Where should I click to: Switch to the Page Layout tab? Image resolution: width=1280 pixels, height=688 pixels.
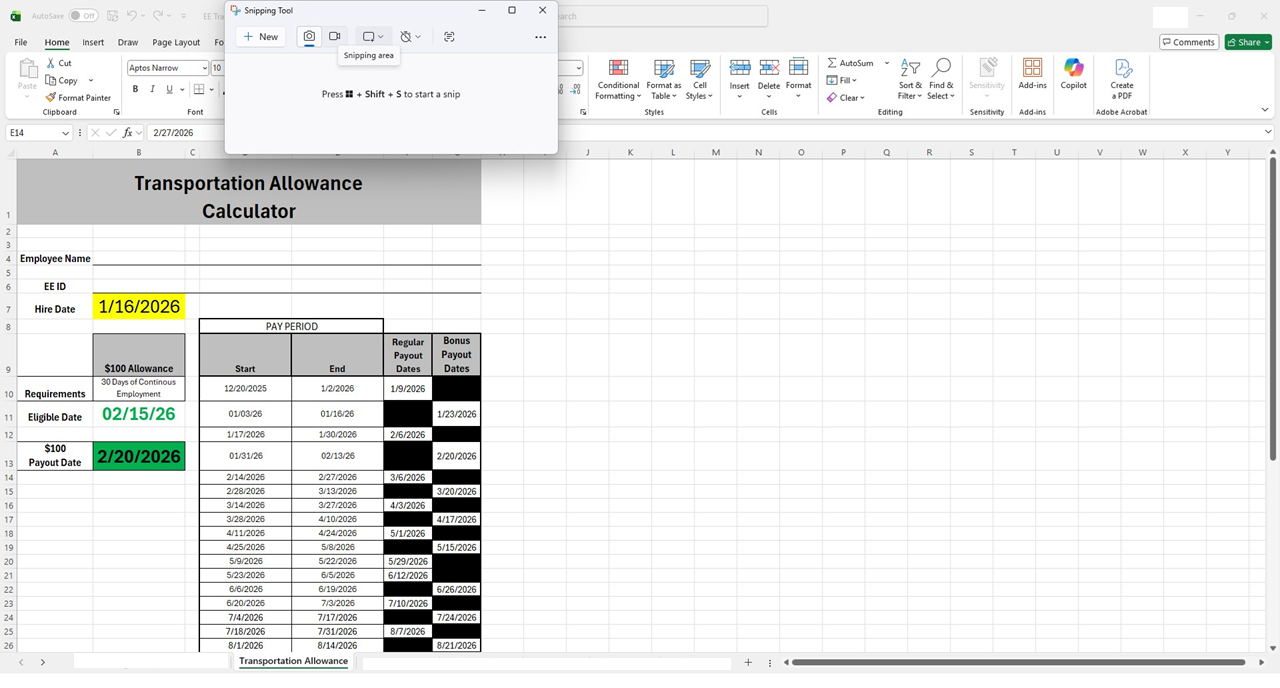click(176, 42)
